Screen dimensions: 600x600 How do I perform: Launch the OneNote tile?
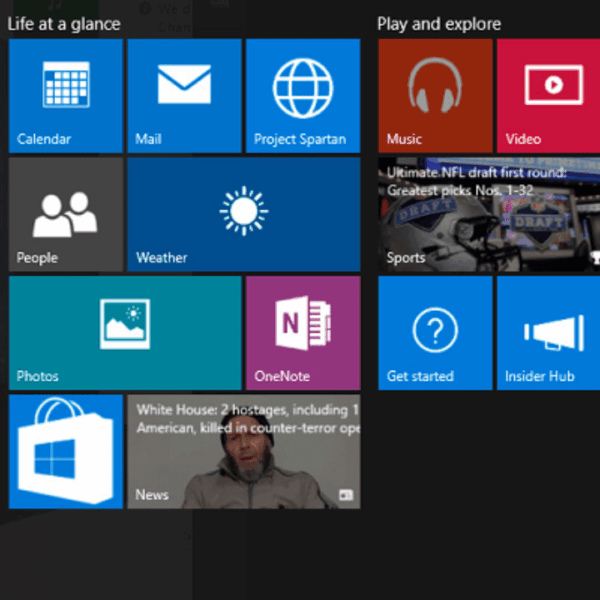coord(303,333)
